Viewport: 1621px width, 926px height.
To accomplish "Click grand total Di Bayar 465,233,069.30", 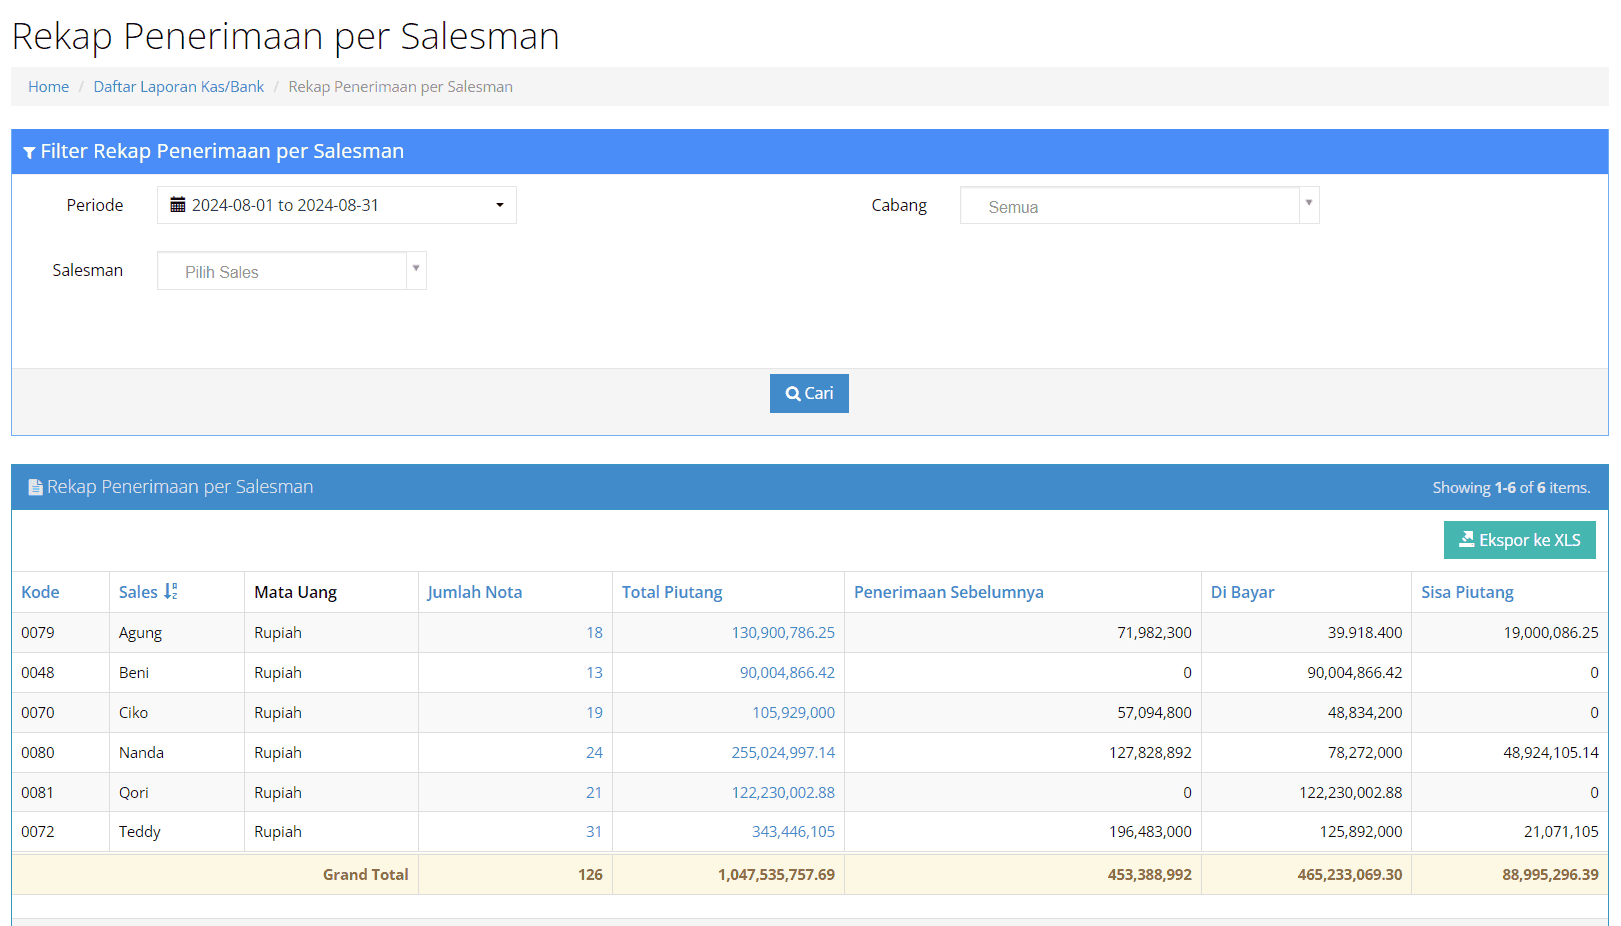I will tap(1350, 875).
